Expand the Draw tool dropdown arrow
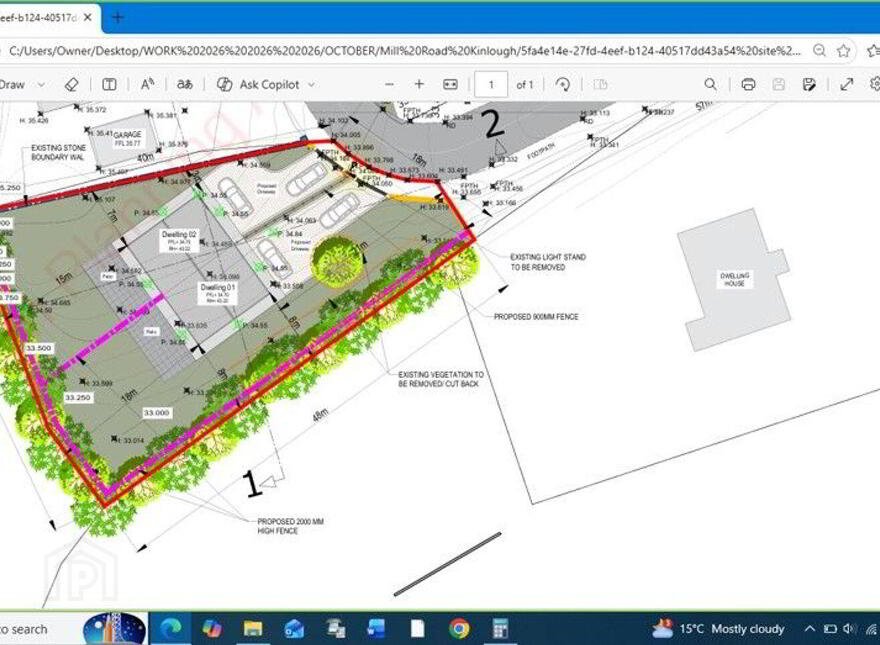The height and width of the screenshot is (645, 880). (x=41, y=85)
